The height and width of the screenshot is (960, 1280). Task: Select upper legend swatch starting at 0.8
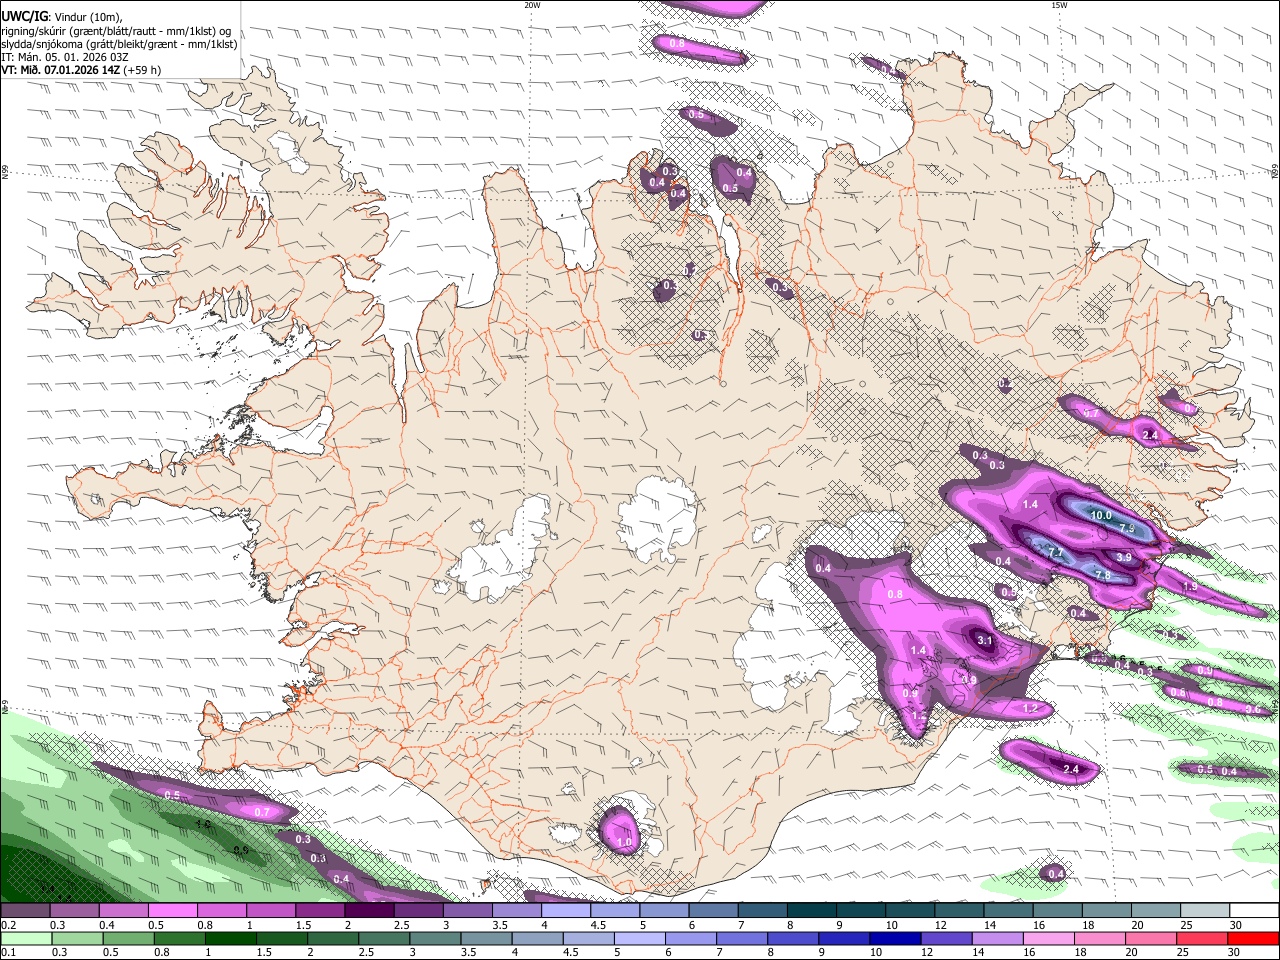click(x=221, y=911)
